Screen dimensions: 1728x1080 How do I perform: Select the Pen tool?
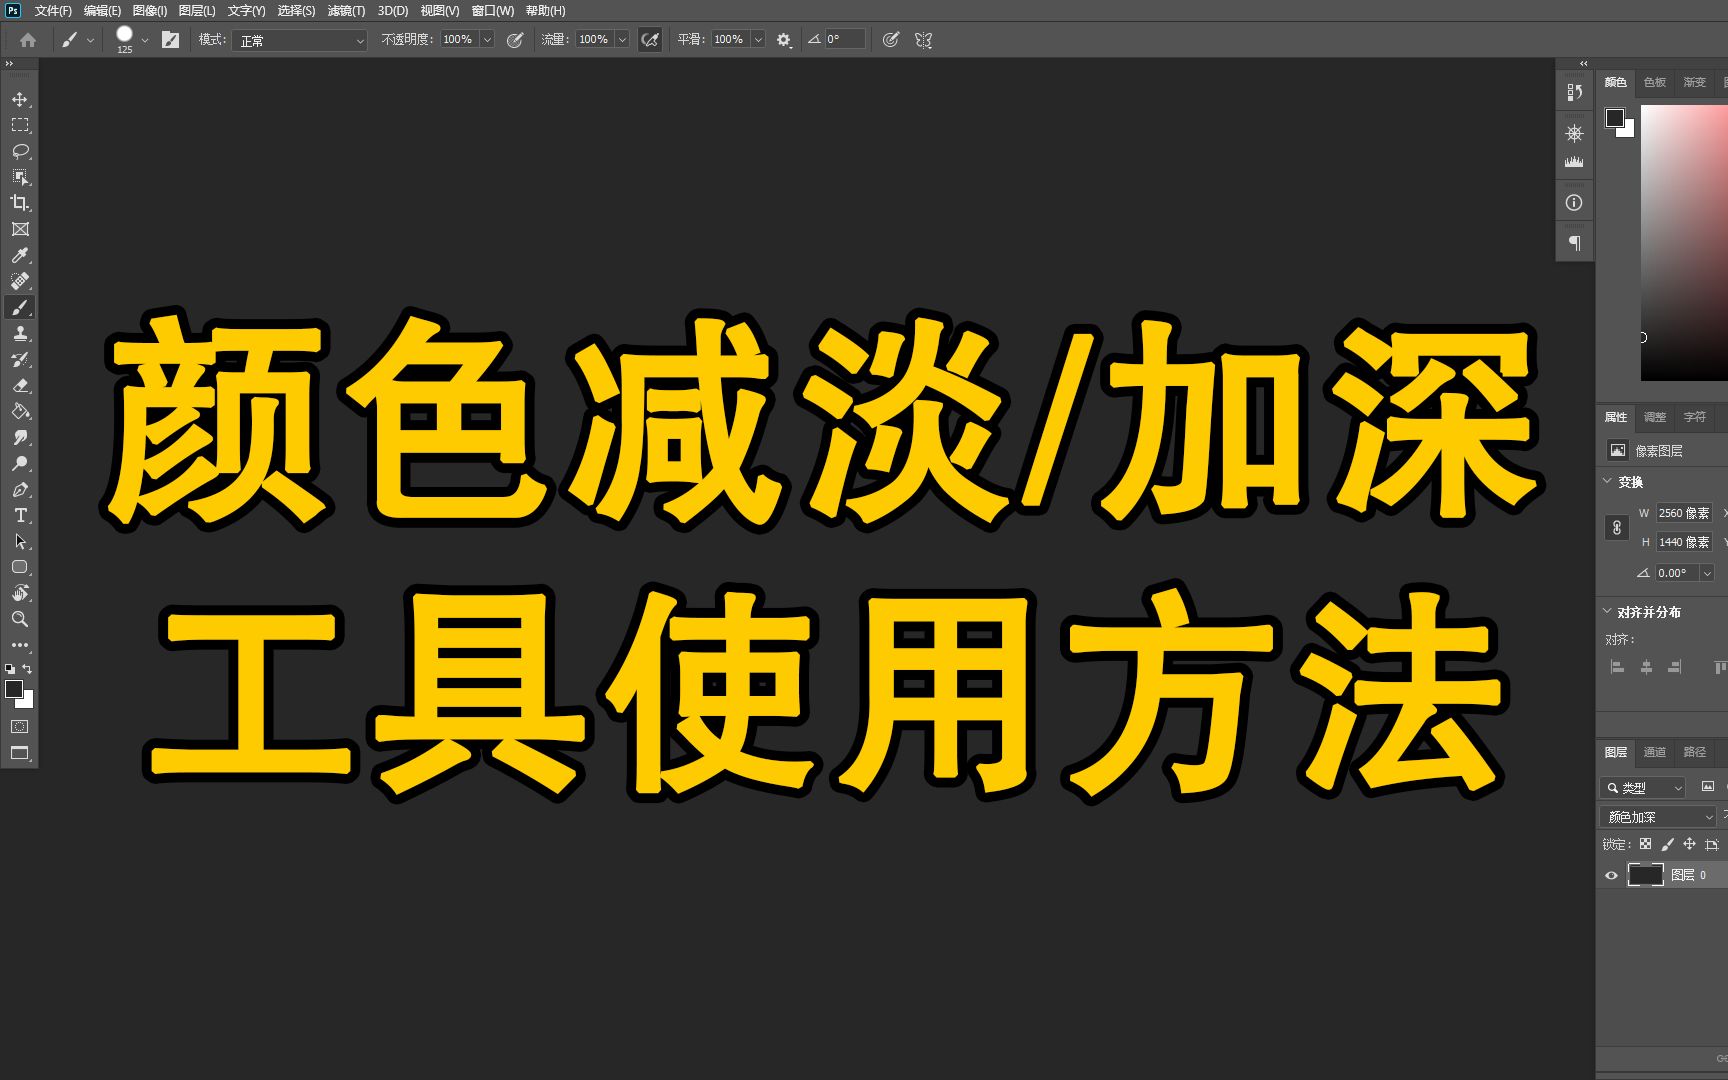click(20, 489)
